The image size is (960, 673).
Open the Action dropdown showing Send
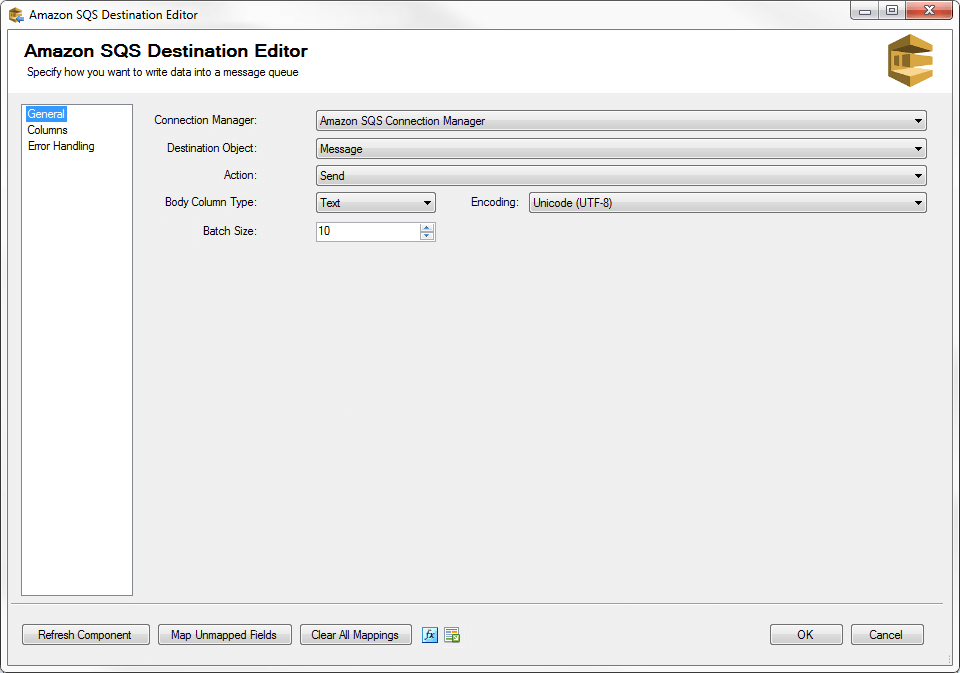919,175
